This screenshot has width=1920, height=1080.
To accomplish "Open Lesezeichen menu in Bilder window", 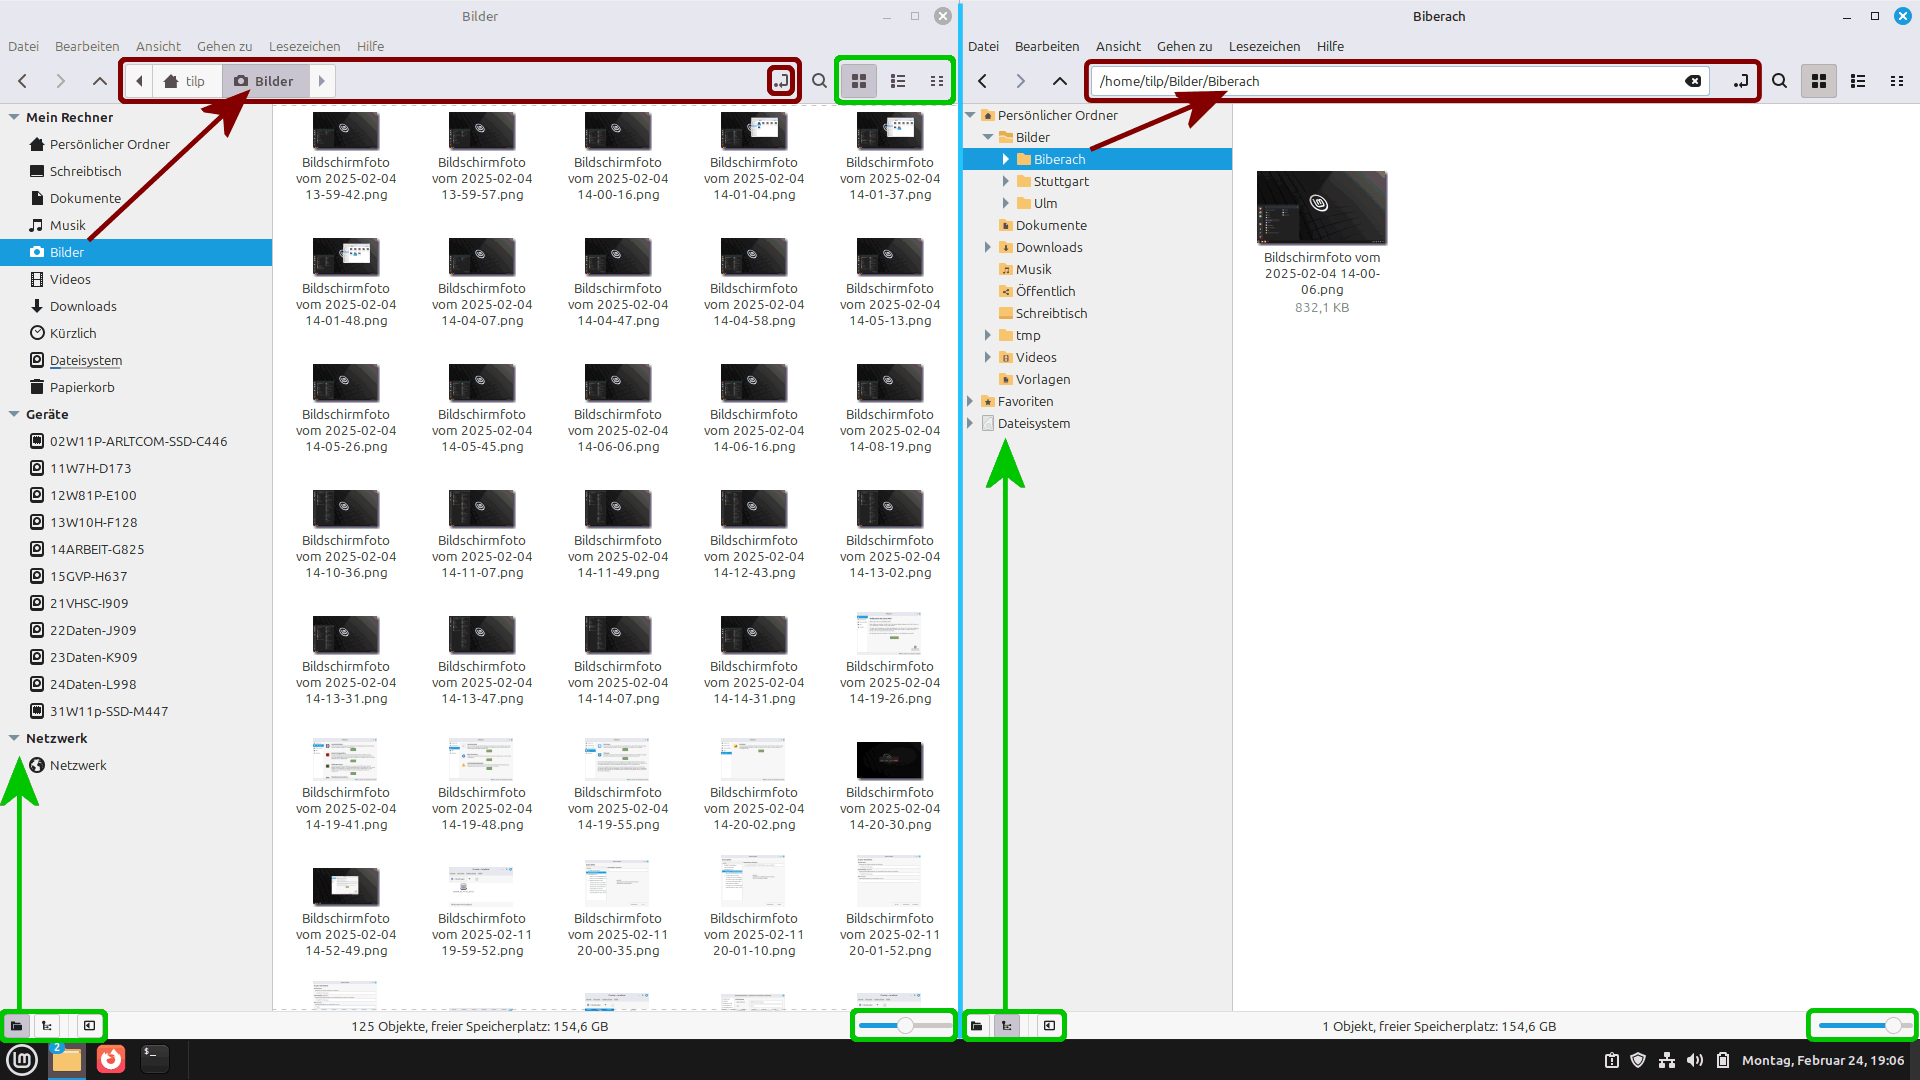I will (304, 46).
